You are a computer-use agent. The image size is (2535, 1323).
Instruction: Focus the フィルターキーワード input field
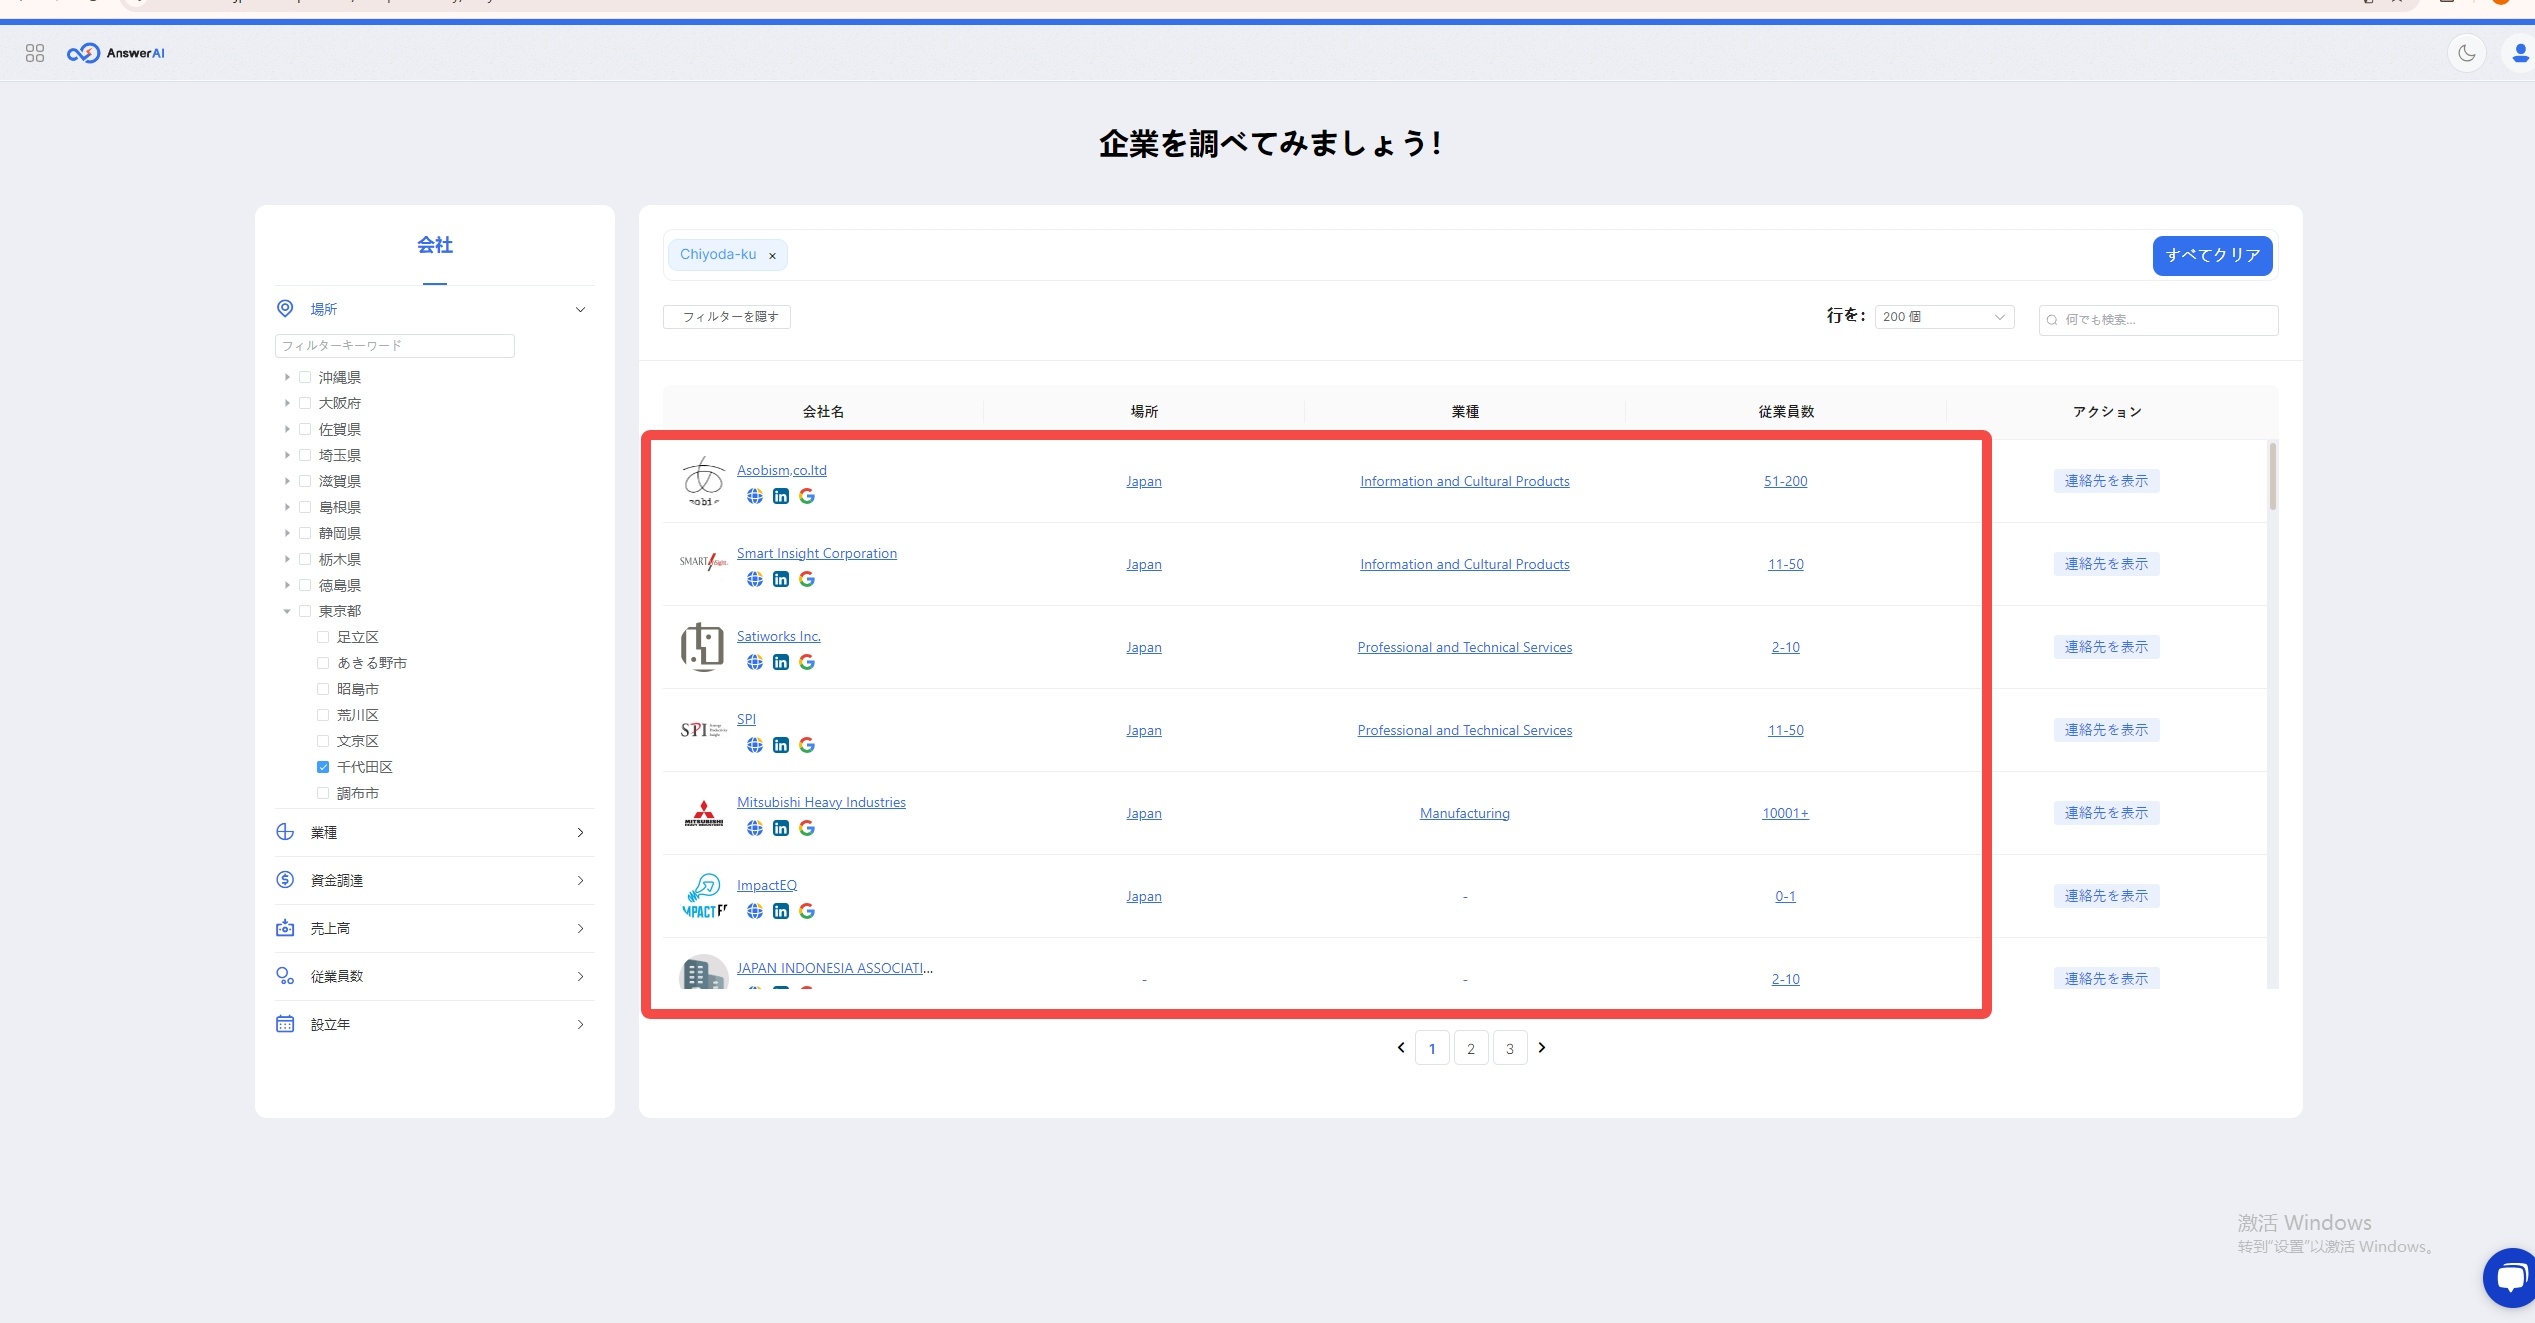pos(395,346)
